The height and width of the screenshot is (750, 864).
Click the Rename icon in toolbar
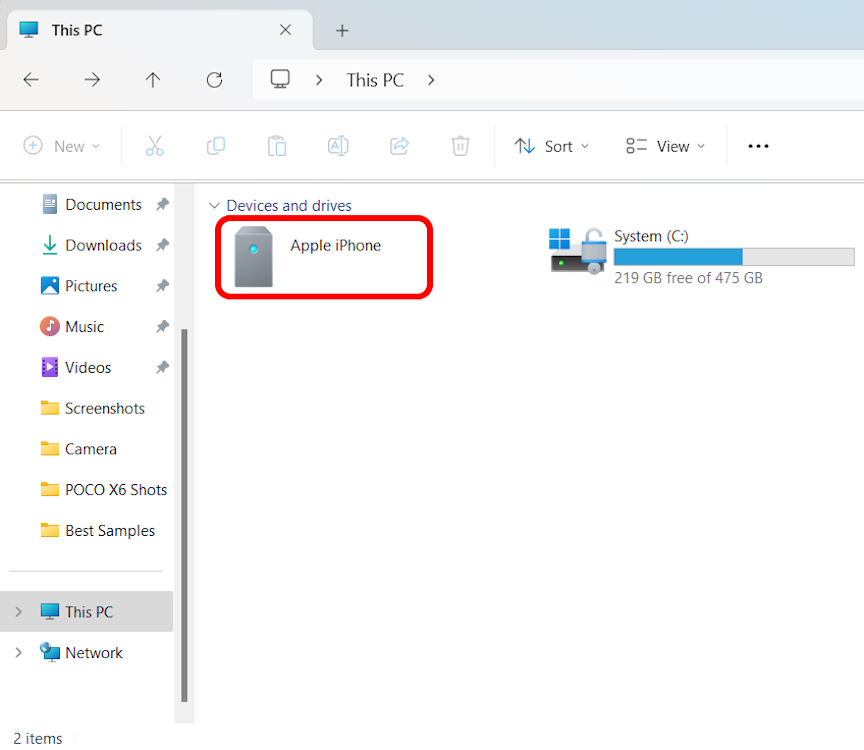point(338,146)
